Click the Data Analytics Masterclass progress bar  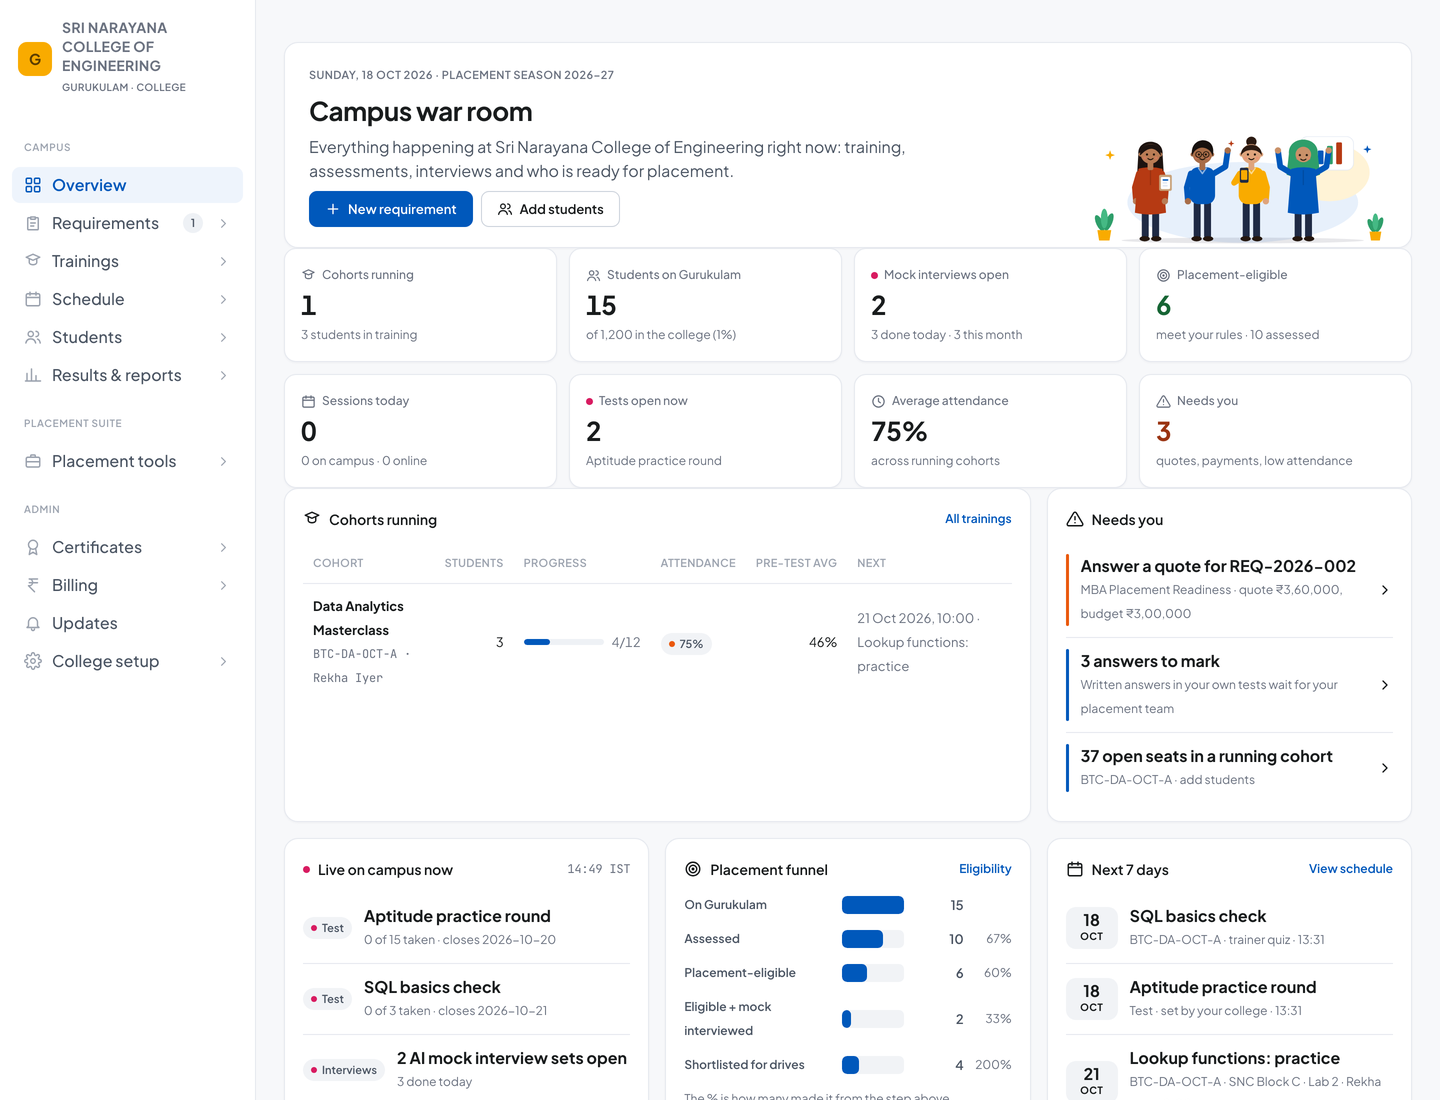[x=563, y=642]
